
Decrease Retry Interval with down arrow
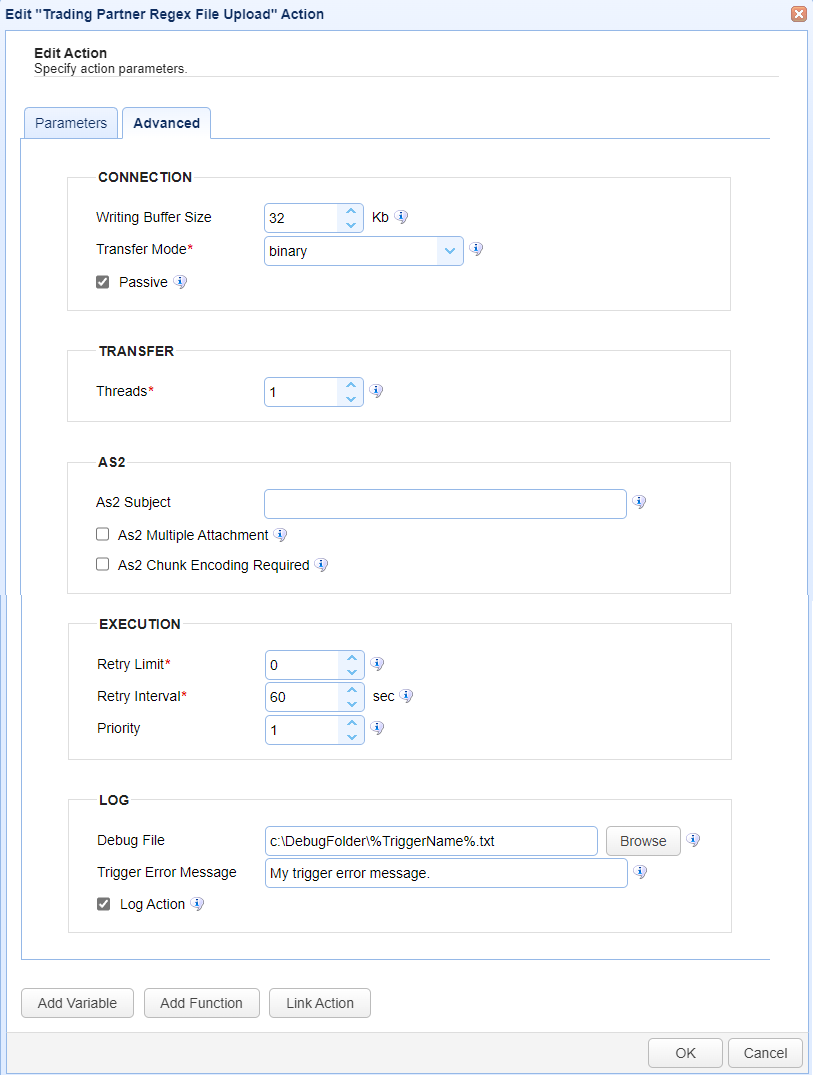pyautogui.click(x=352, y=704)
